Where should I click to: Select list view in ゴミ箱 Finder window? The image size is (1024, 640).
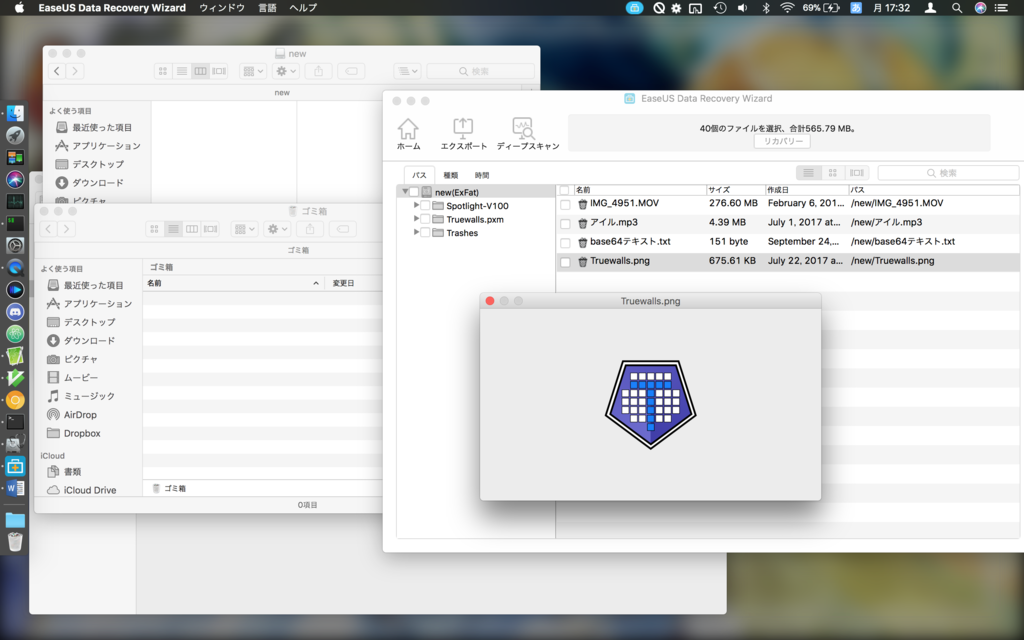pyautogui.click(x=173, y=229)
